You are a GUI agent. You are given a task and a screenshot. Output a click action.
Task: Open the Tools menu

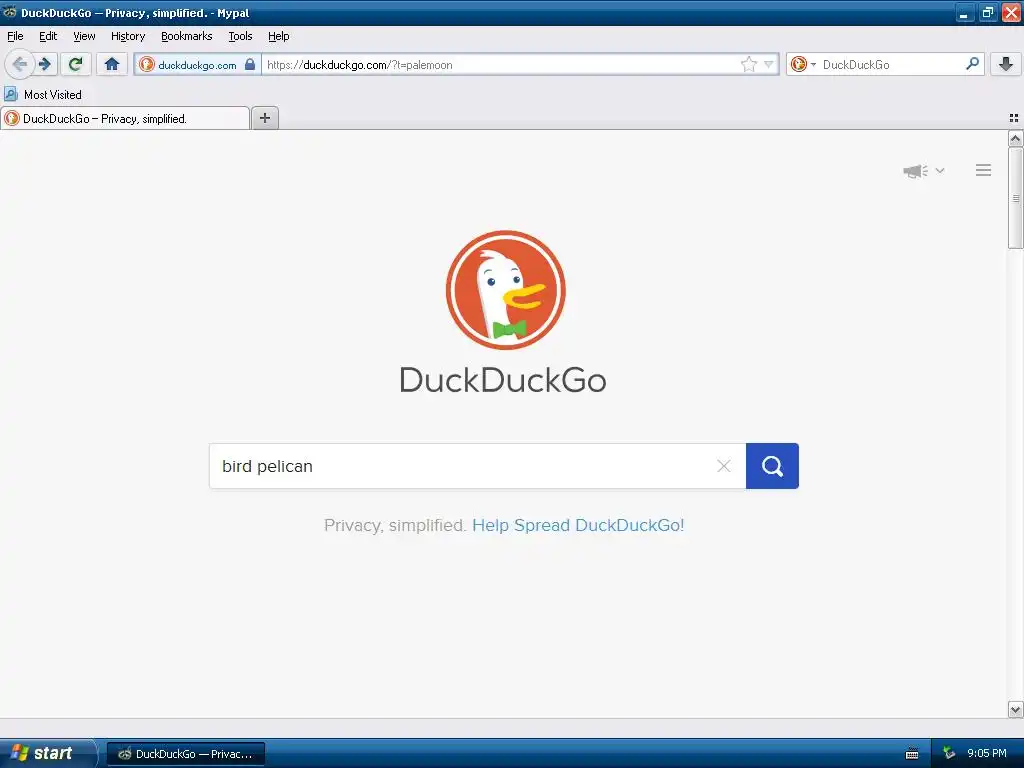(240, 37)
